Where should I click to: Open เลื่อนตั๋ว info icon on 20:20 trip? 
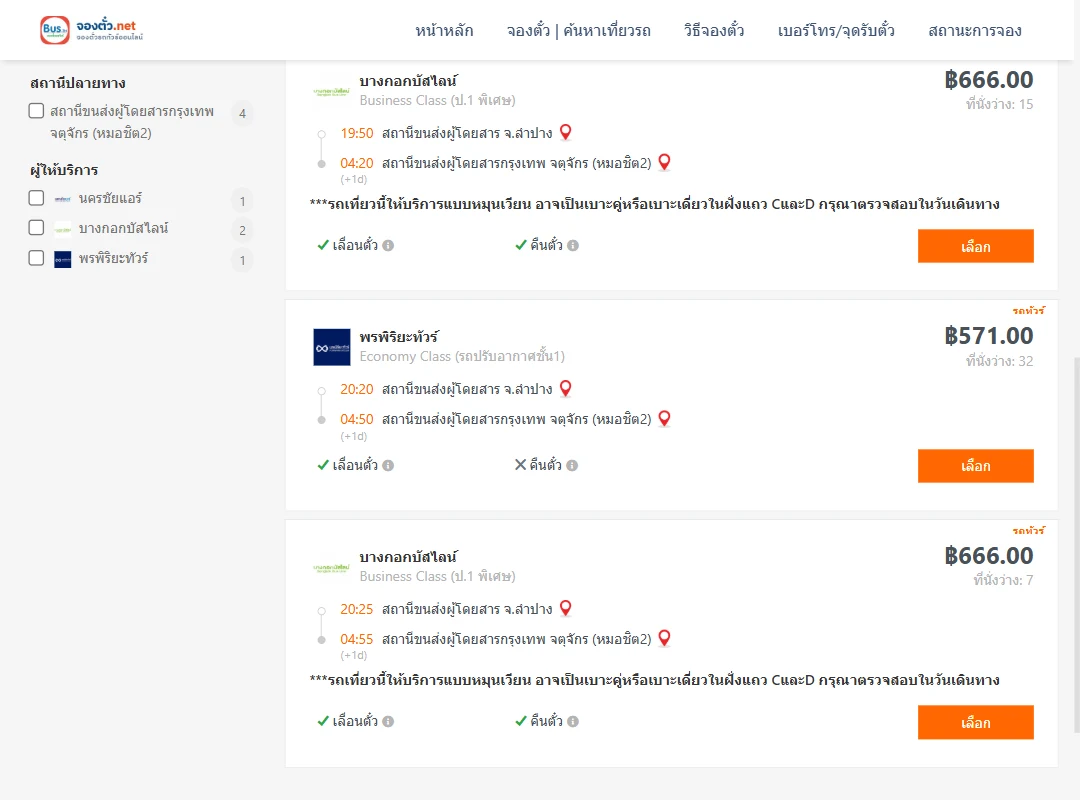(388, 465)
